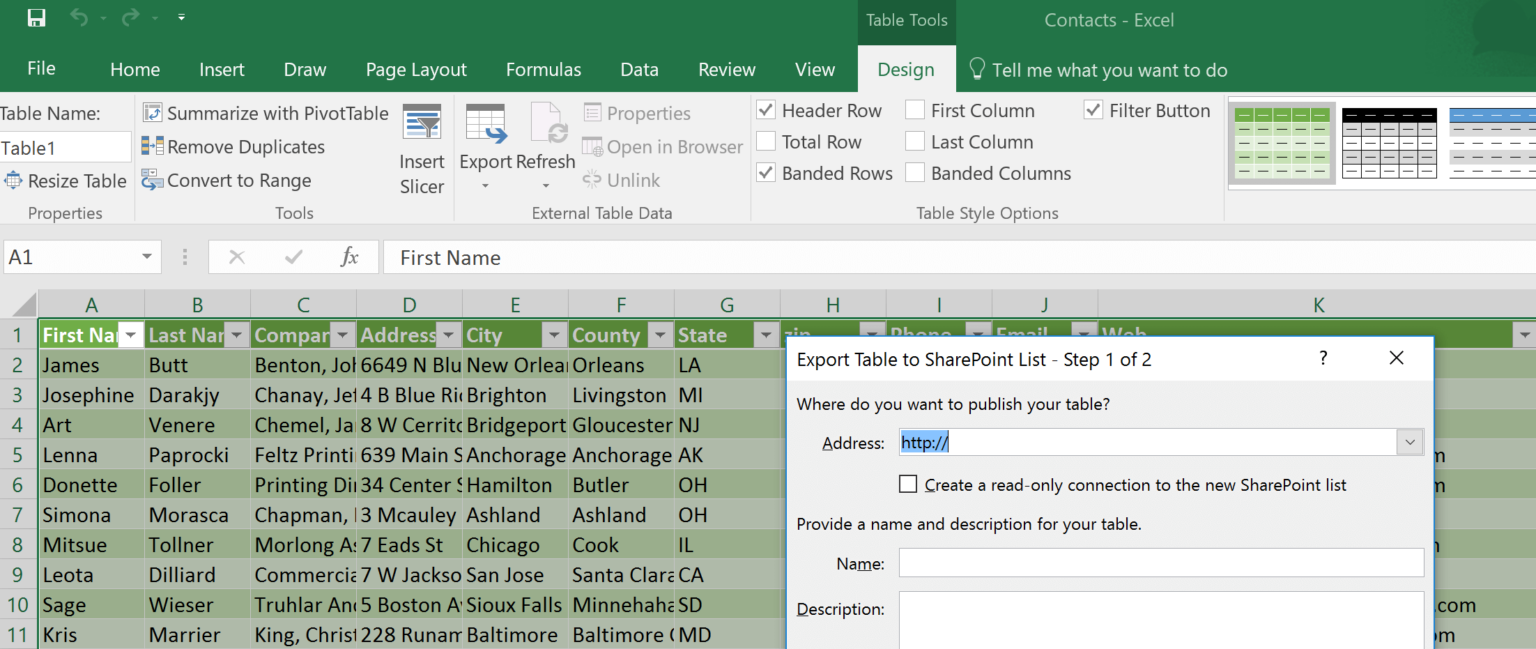The width and height of the screenshot is (1536, 649).
Task: Enable the Total Row option
Action: [766, 141]
